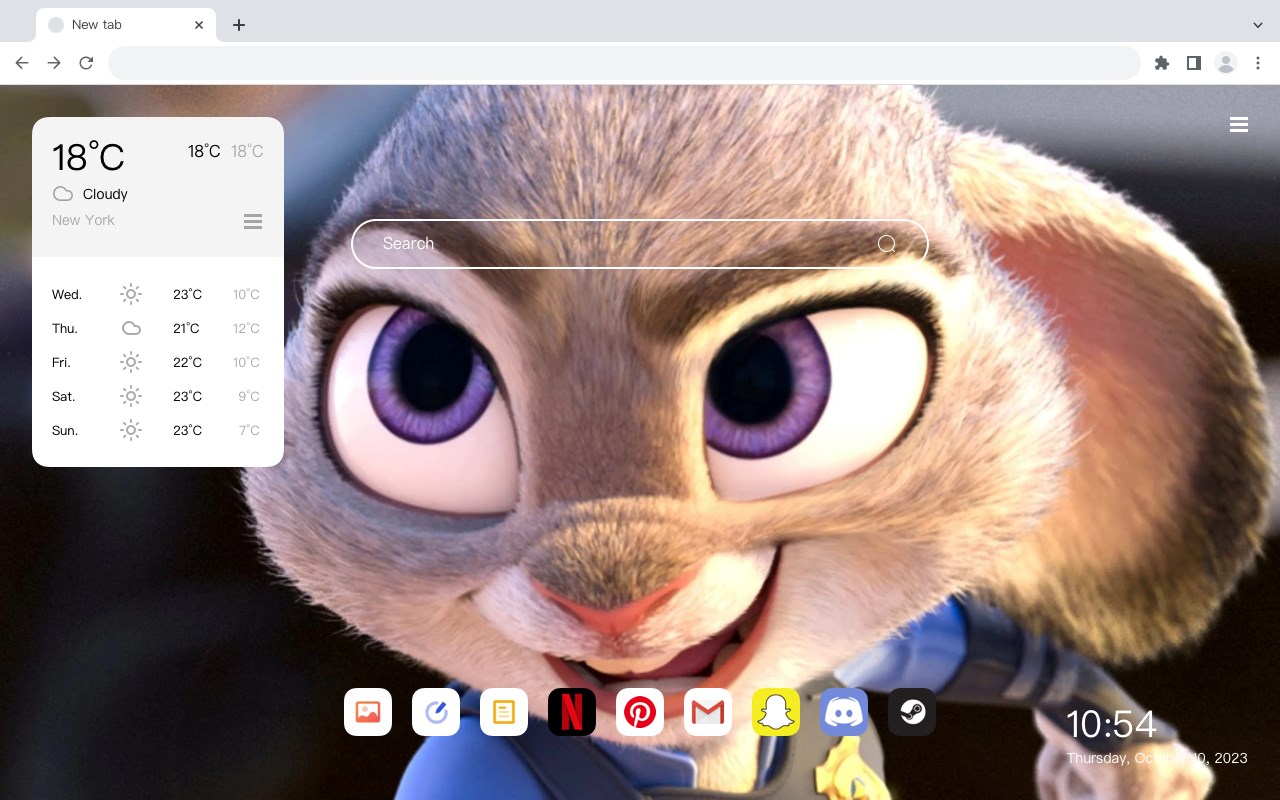
Task: Focus the browser address bar
Action: coord(624,63)
